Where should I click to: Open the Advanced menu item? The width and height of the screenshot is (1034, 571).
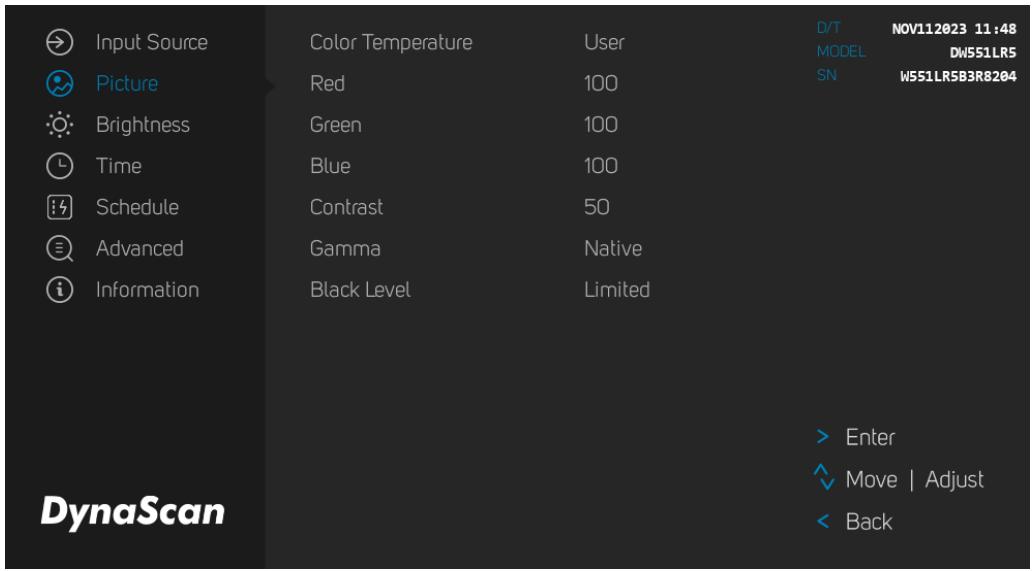pyautogui.click(x=140, y=249)
